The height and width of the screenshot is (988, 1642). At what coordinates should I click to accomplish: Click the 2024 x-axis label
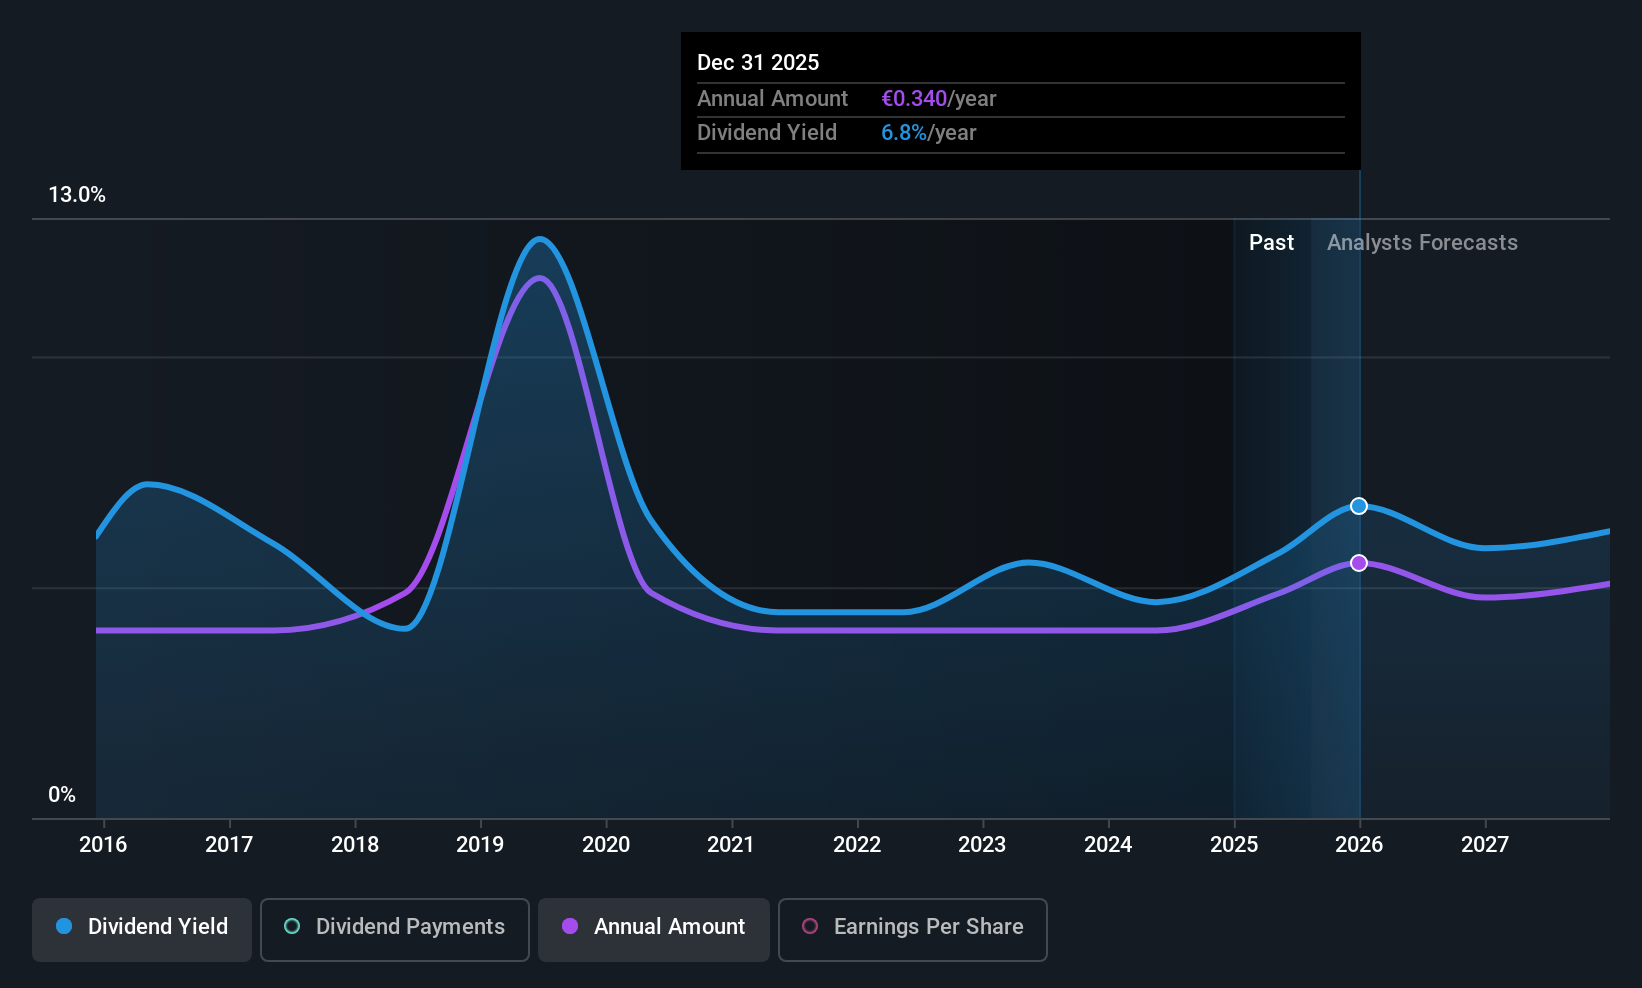pyautogui.click(x=1108, y=844)
